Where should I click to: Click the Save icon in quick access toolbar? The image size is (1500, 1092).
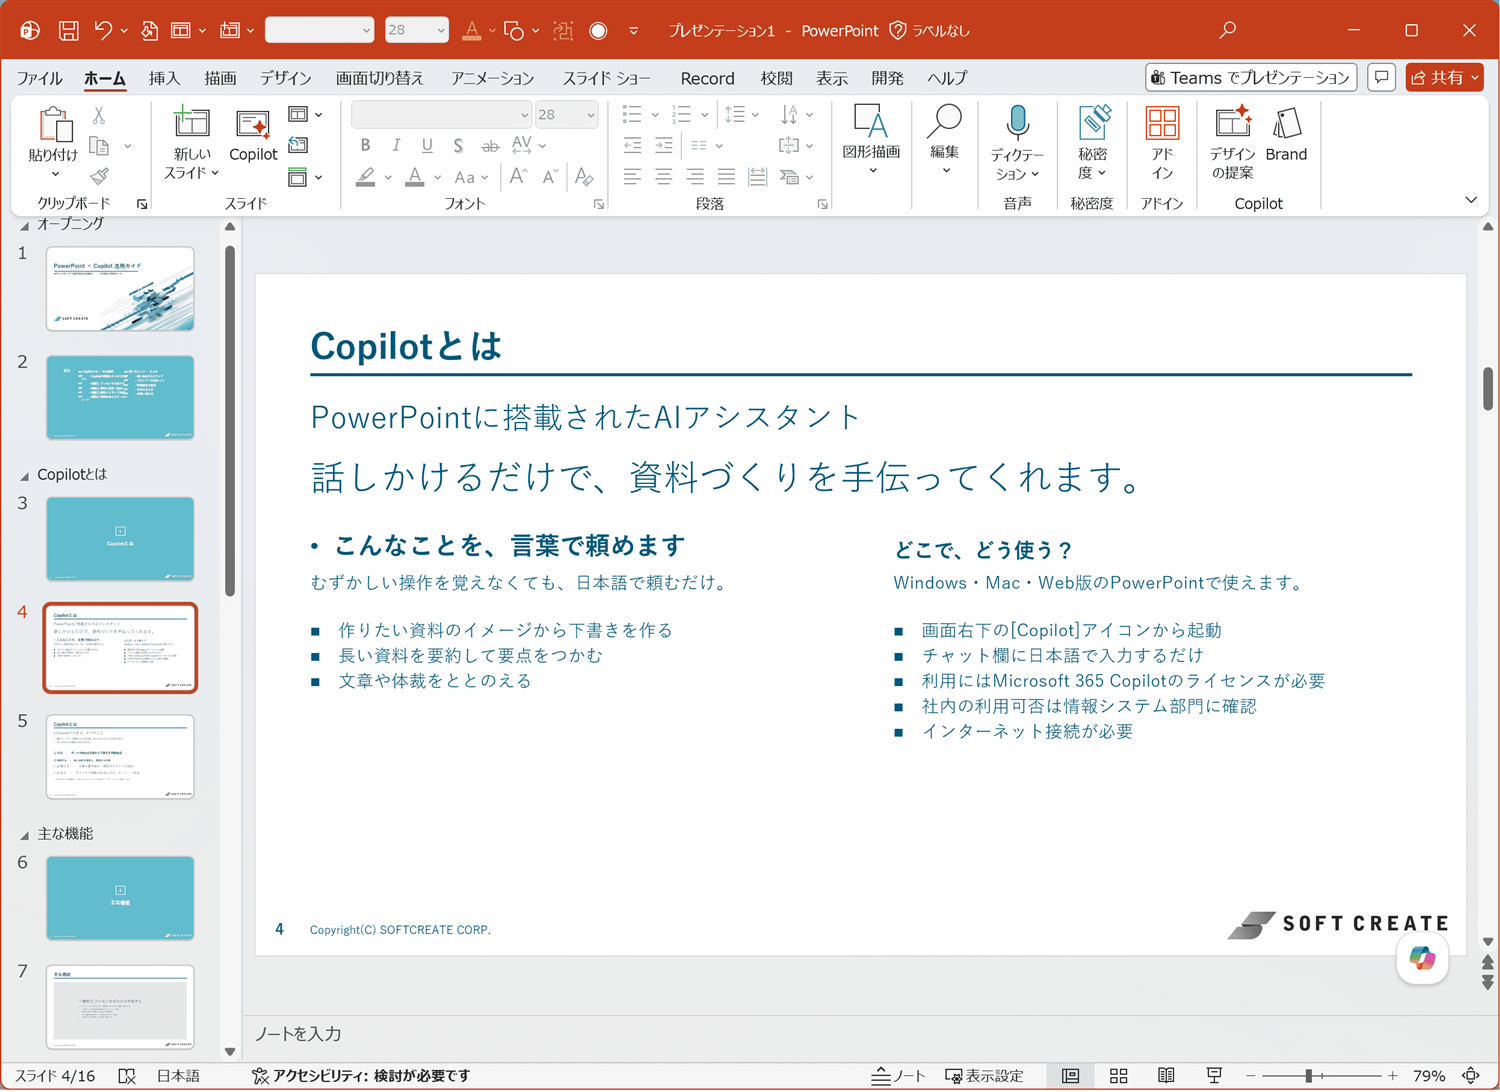[x=68, y=30]
